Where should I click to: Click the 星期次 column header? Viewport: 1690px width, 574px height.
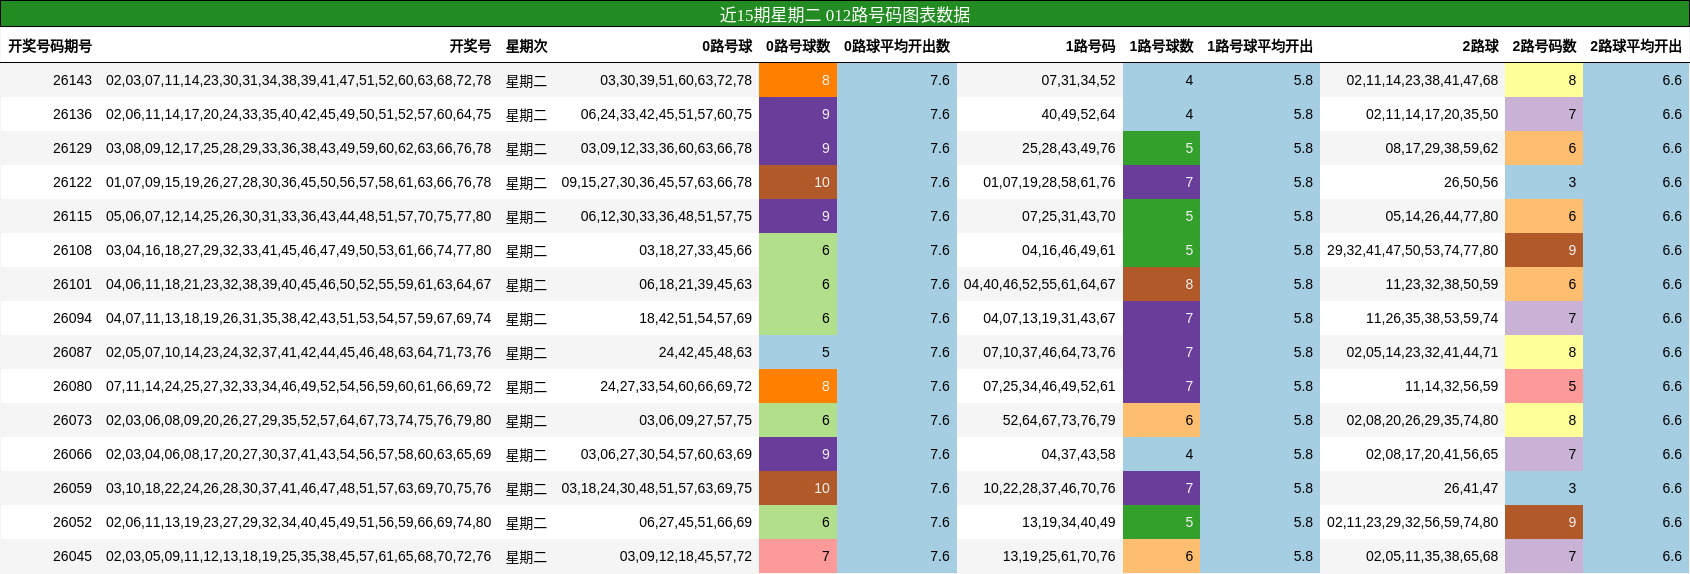click(x=526, y=46)
